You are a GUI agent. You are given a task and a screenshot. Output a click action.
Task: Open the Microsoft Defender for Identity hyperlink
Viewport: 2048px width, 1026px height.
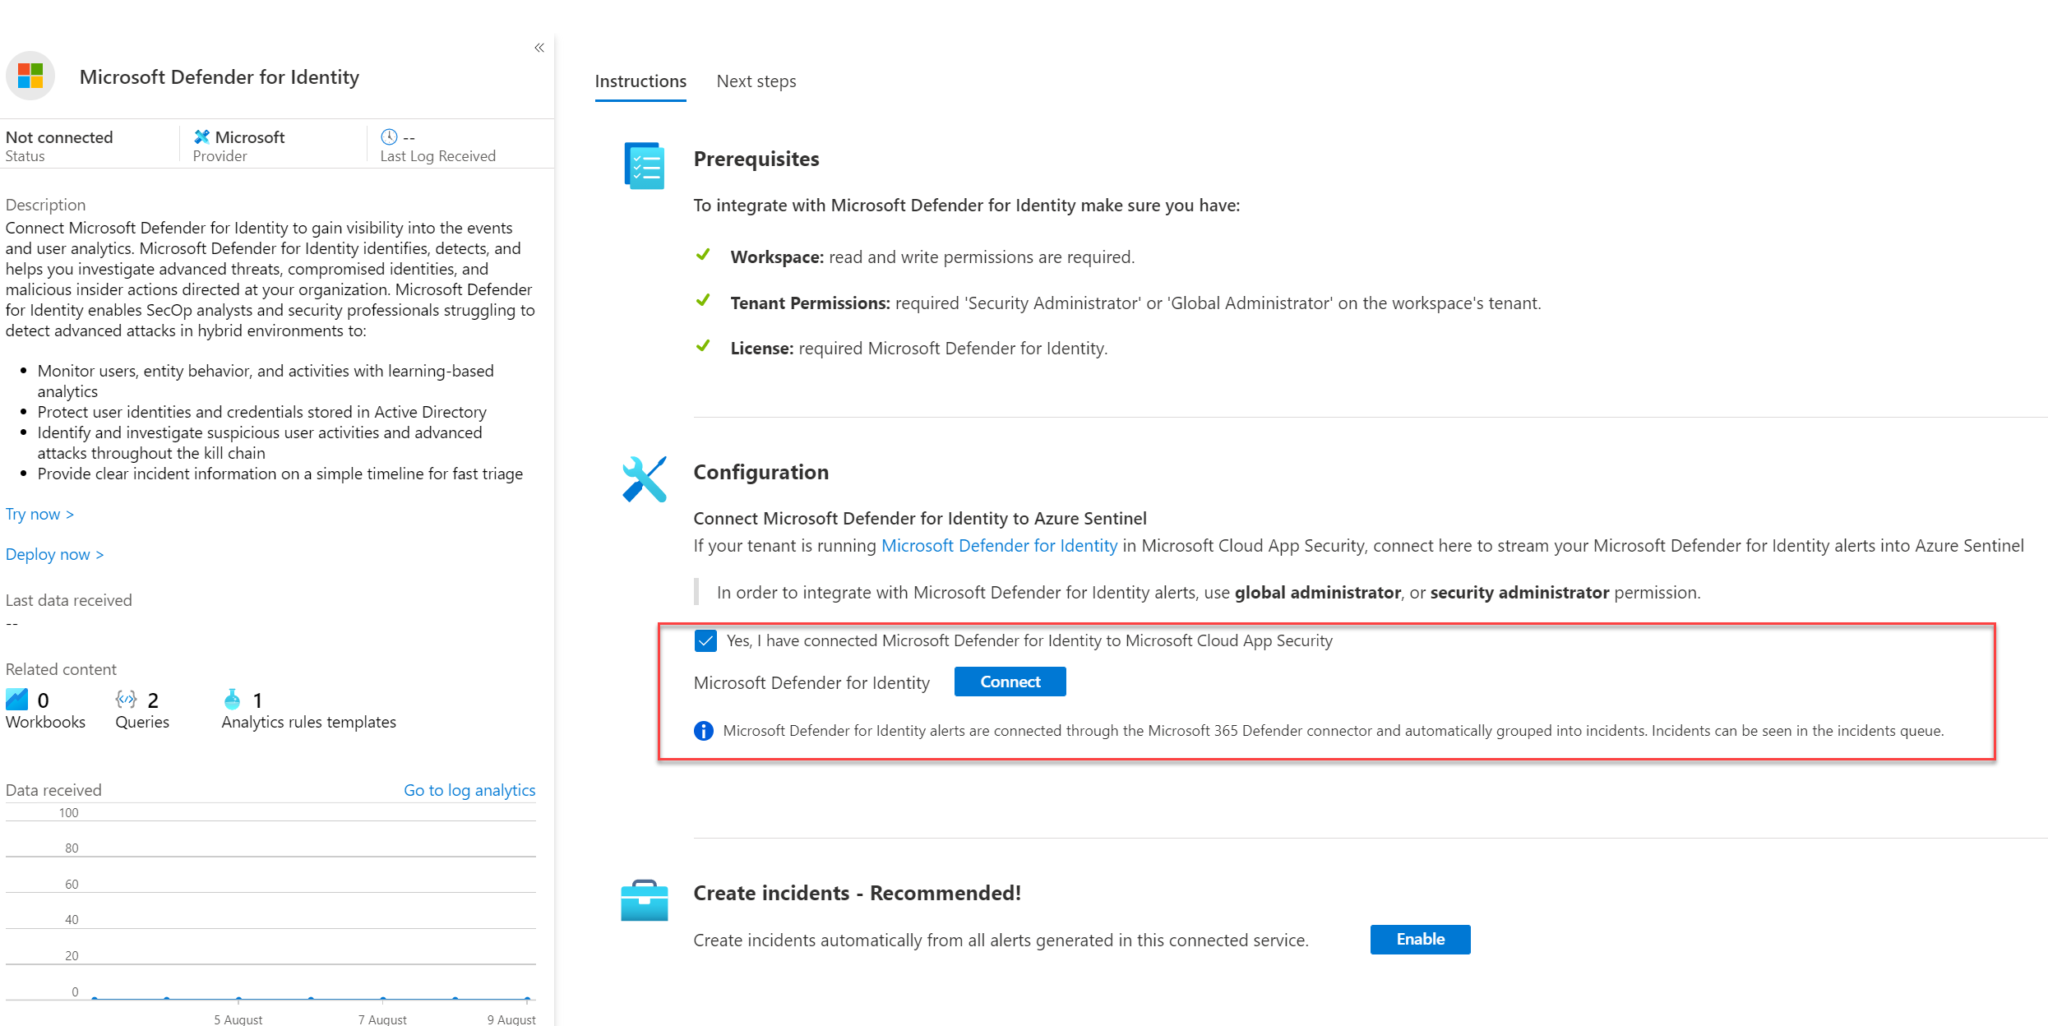pyautogui.click(x=999, y=545)
